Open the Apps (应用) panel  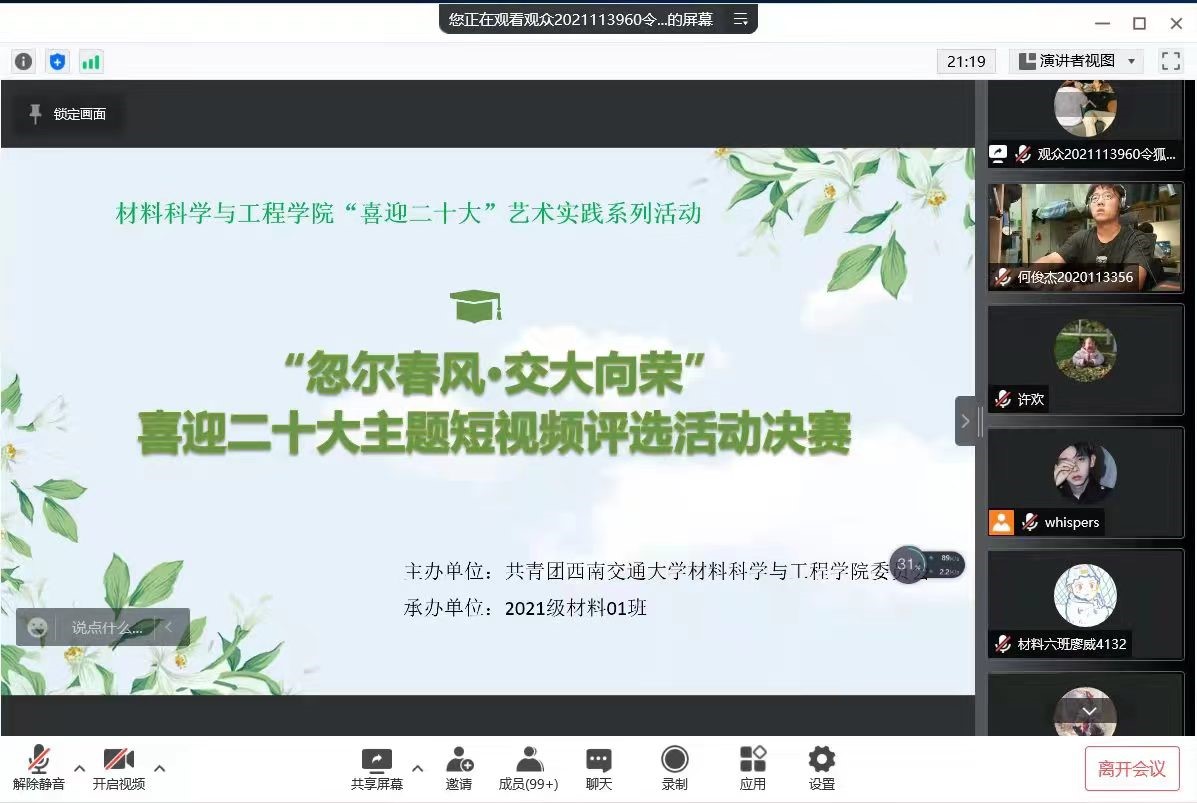coord(752,768)
